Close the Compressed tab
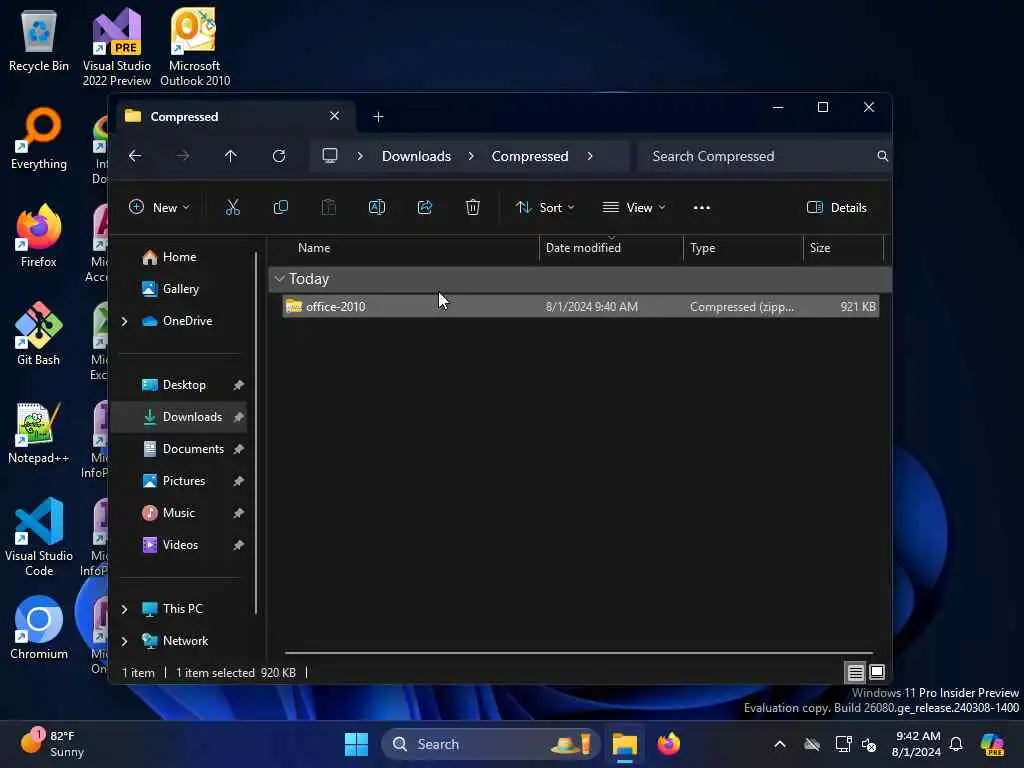Screen dimensions: 1024x768 (x=334, y=116)
